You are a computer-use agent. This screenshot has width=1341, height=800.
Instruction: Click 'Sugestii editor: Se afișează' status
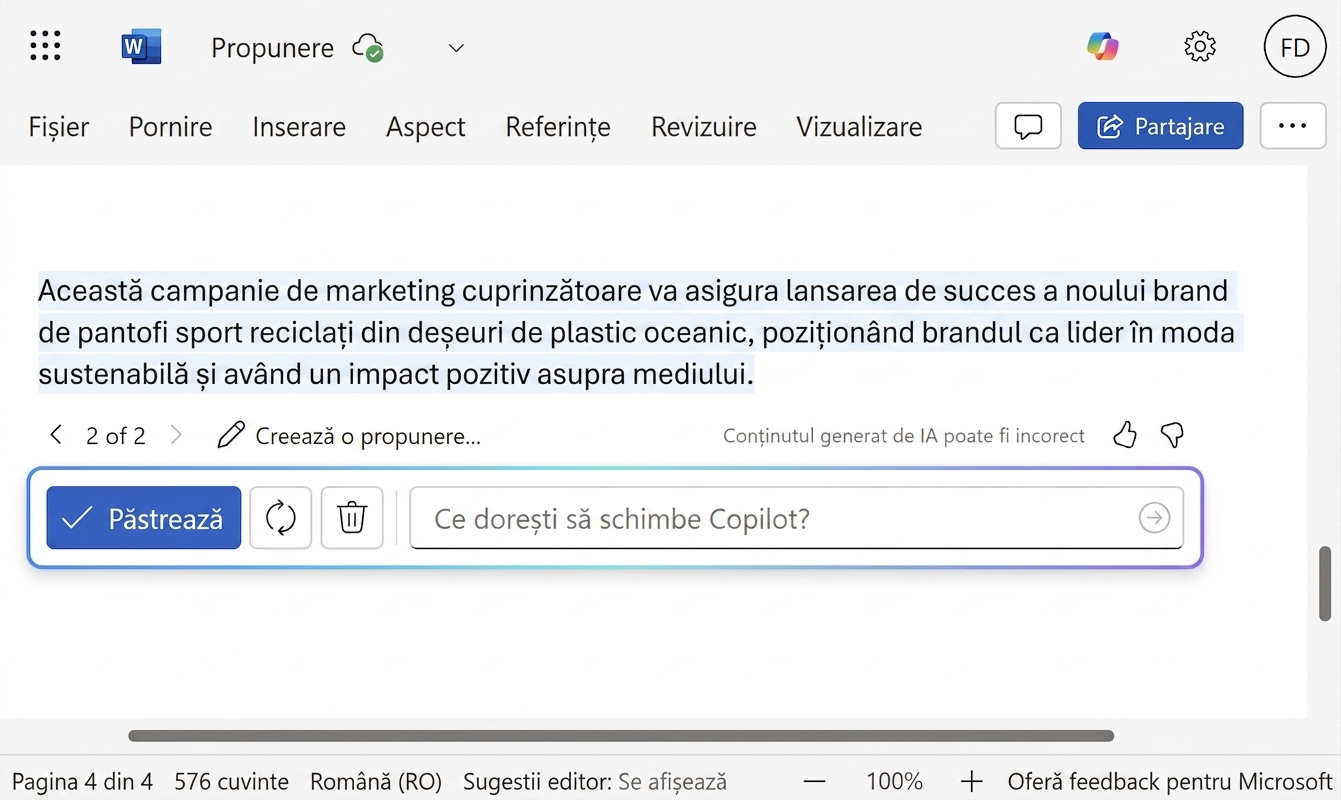(595, 781)
